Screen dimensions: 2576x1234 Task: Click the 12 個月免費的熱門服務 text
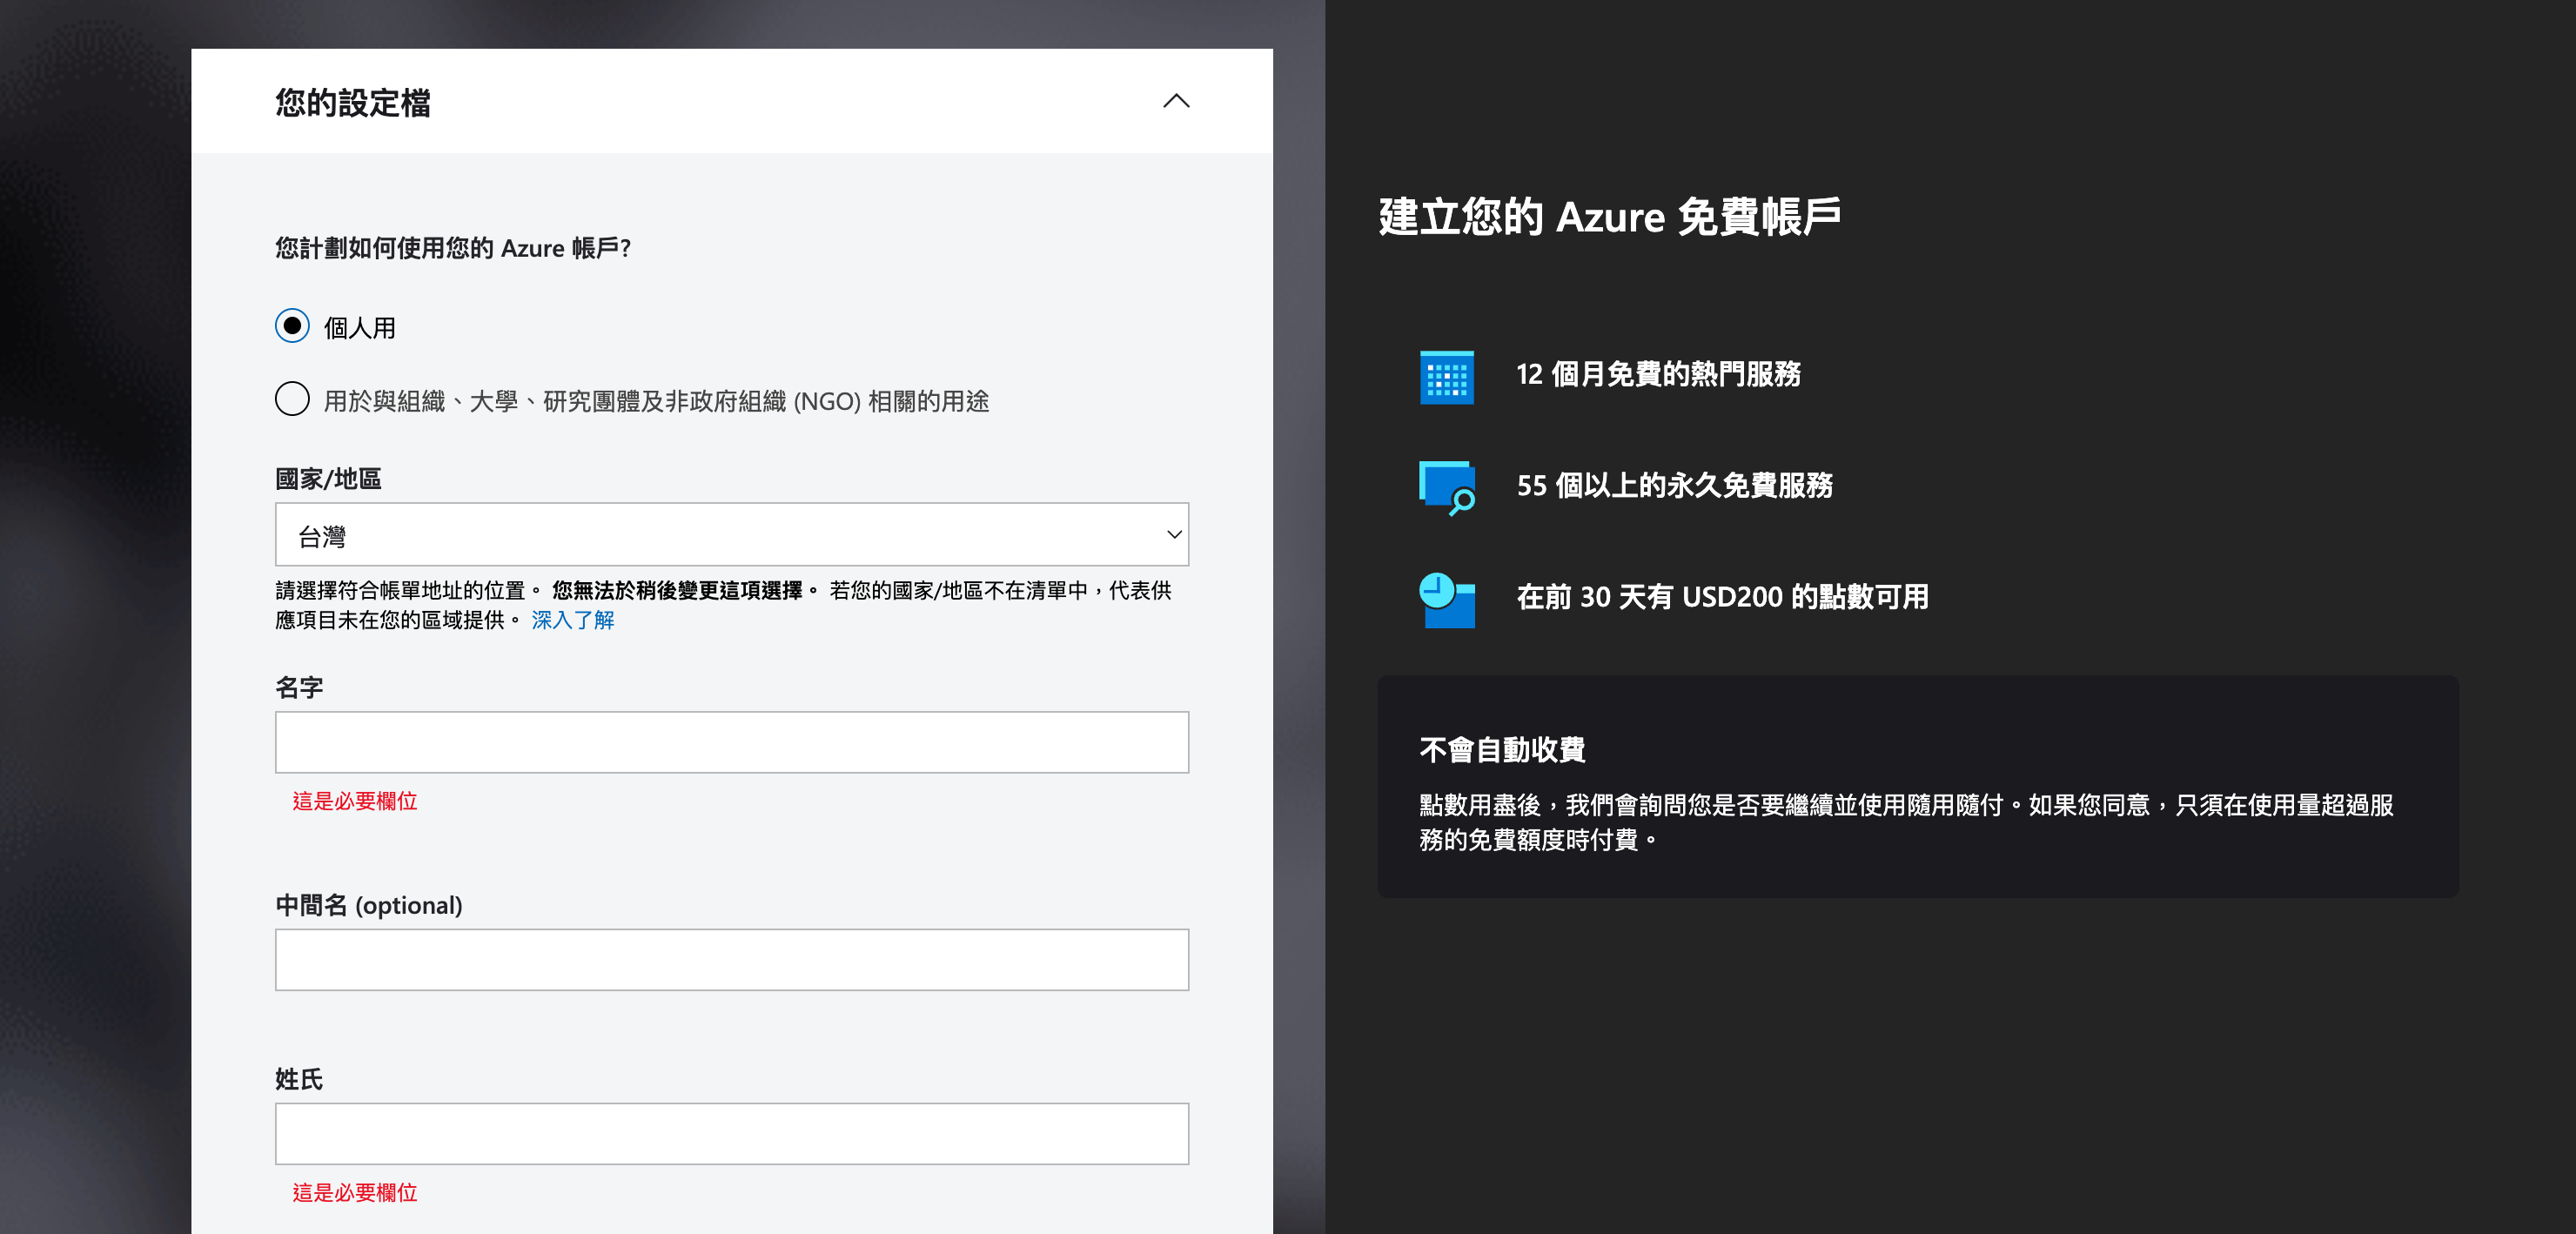1658,374
